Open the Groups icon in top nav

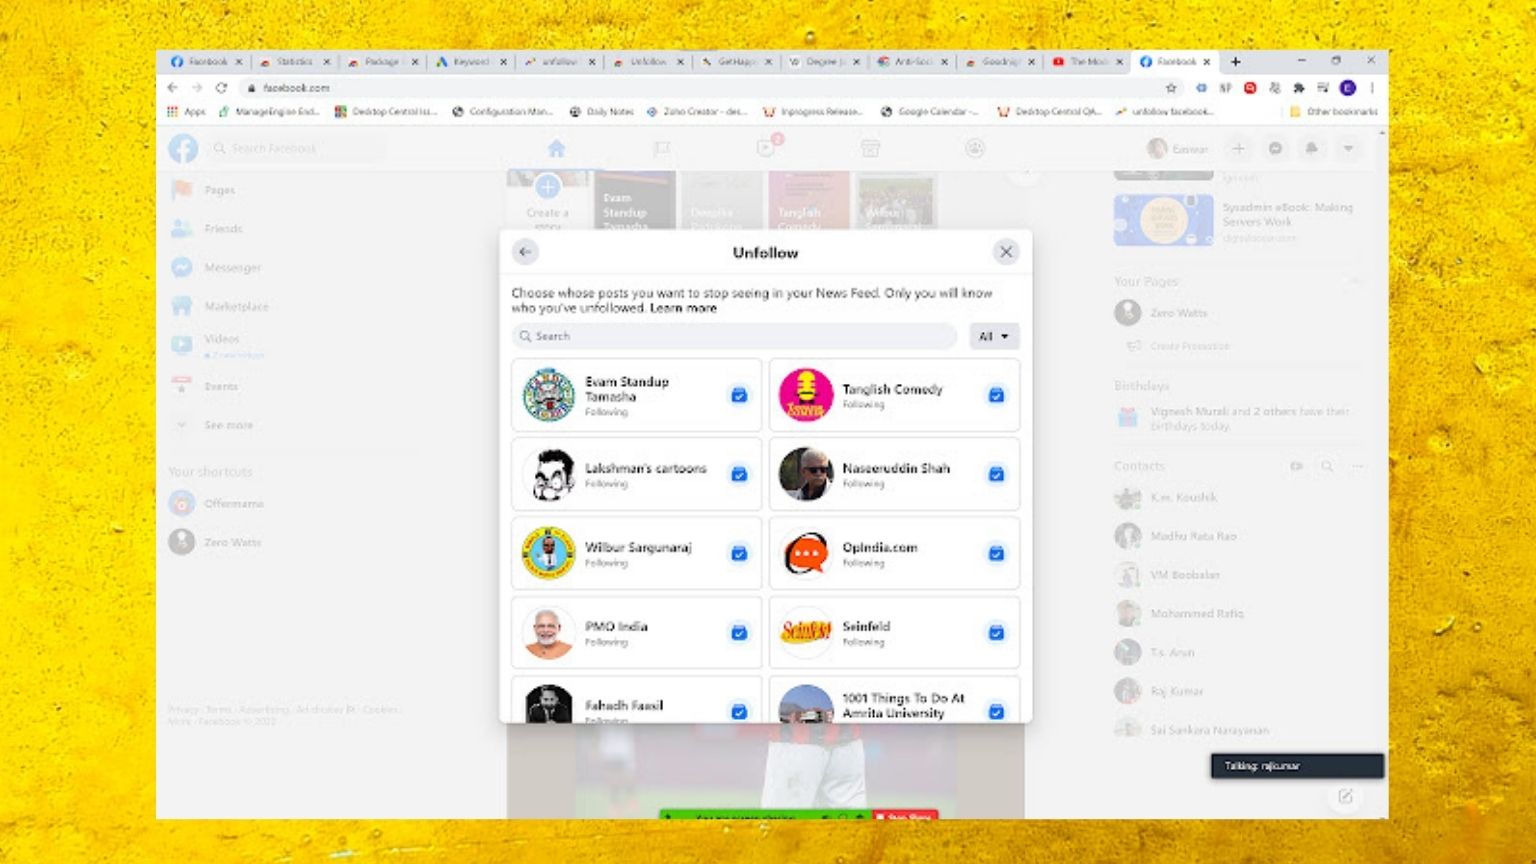[x=975, y=148]
